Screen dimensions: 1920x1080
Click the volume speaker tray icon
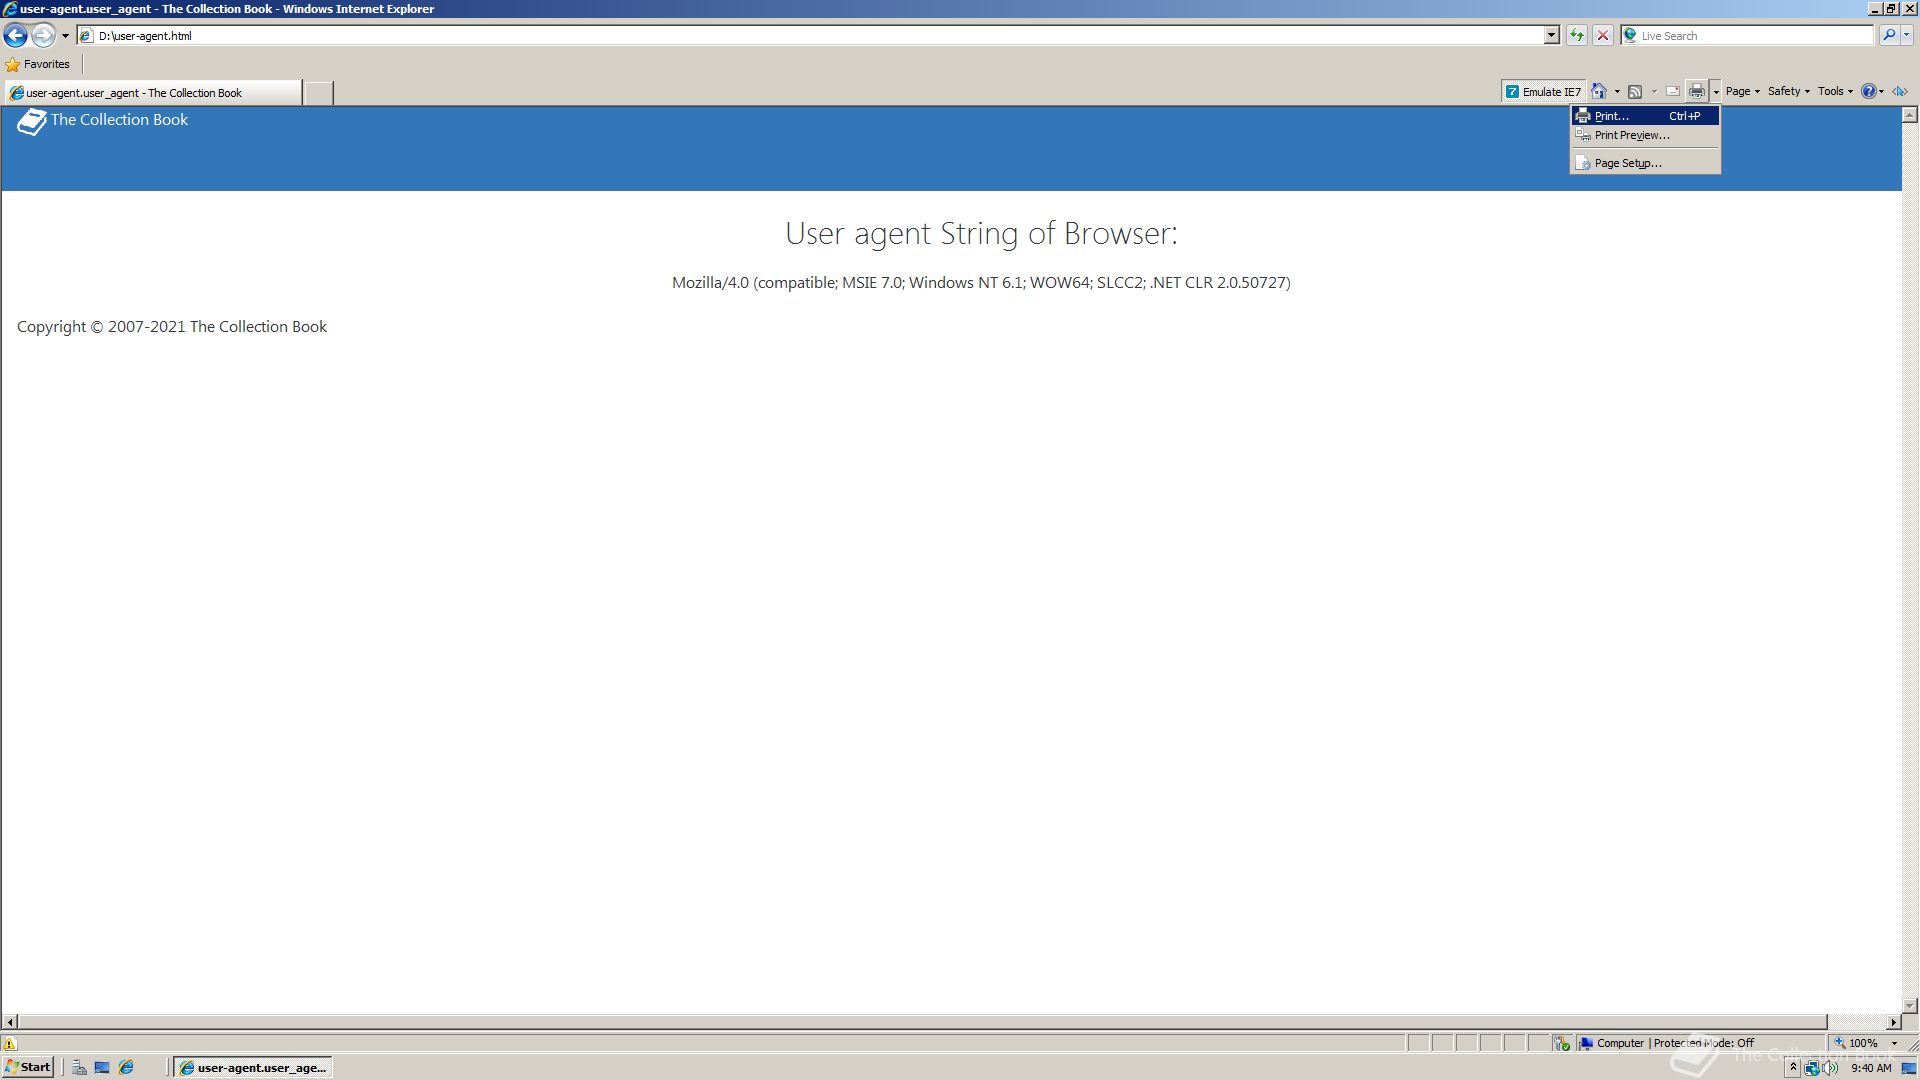(1831, 1068)
